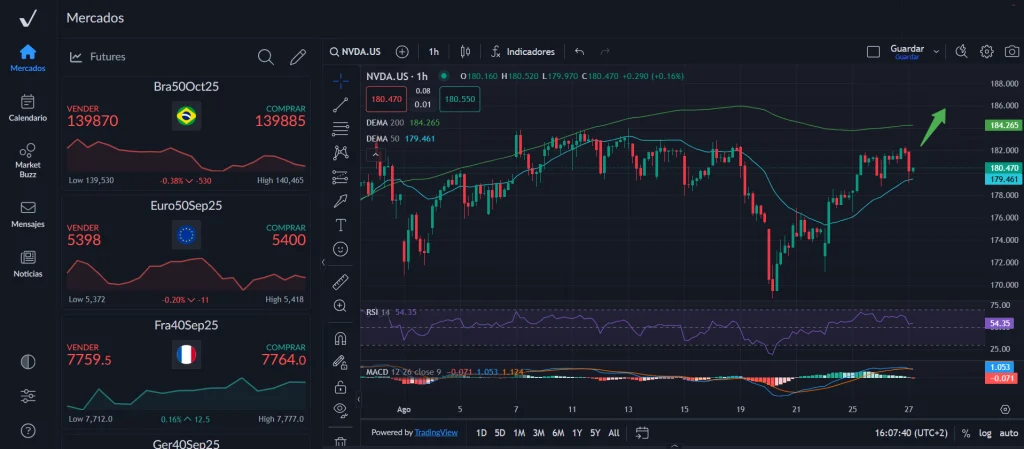
Task: Select the zoom in tool
Action: coord(340,305)
